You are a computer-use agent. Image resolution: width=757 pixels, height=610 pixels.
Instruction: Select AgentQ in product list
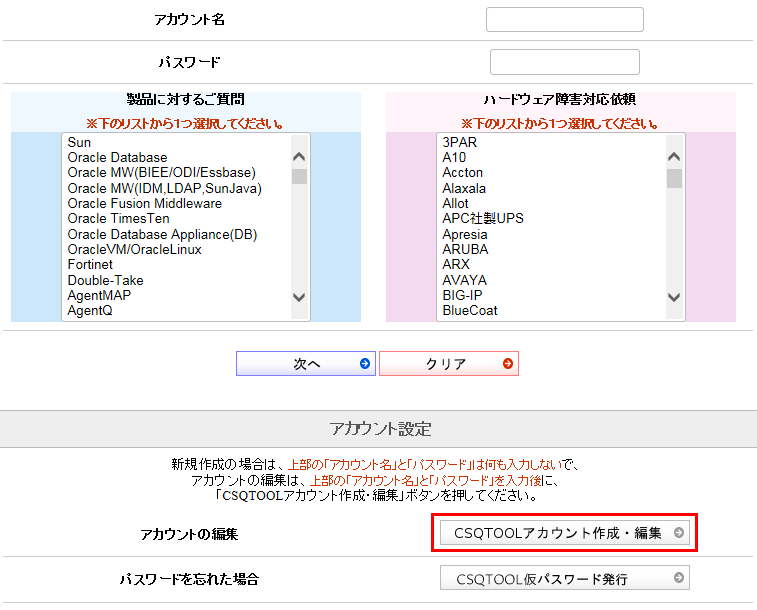click(90, 311)
